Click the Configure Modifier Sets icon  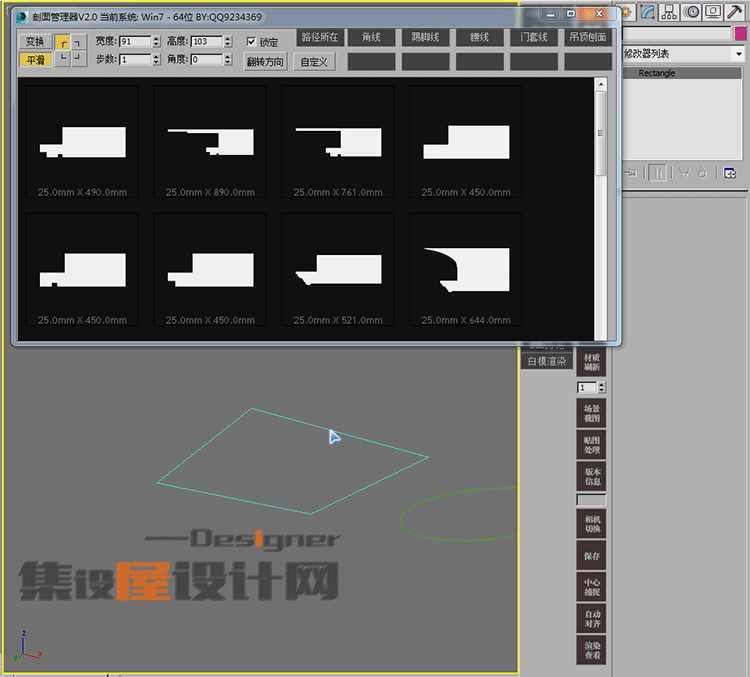click(x=729, y=173)
